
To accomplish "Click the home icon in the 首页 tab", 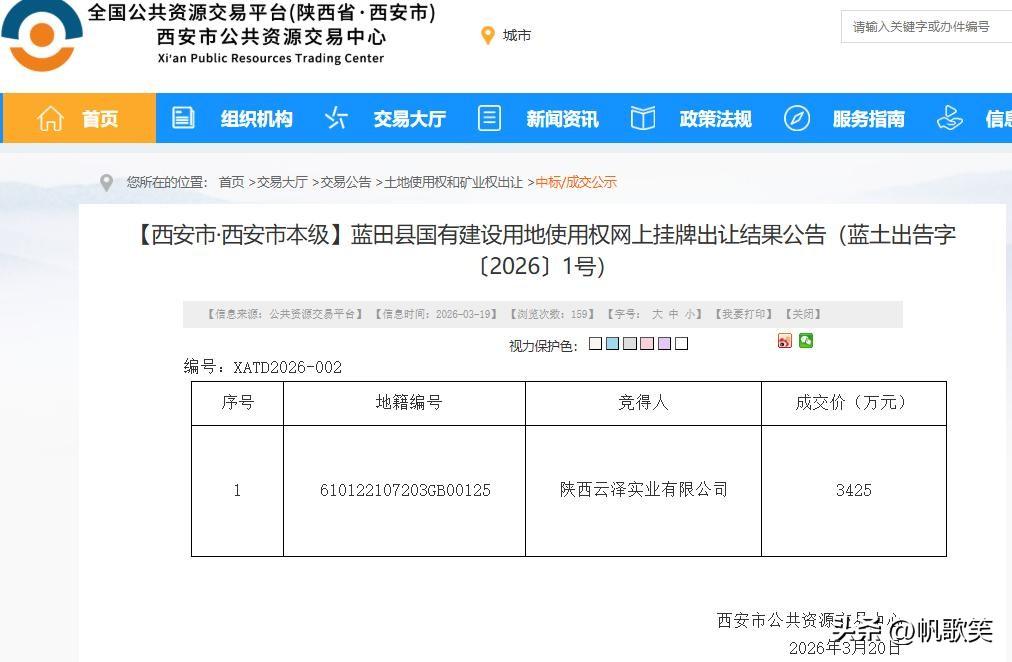I will [50, 119].
